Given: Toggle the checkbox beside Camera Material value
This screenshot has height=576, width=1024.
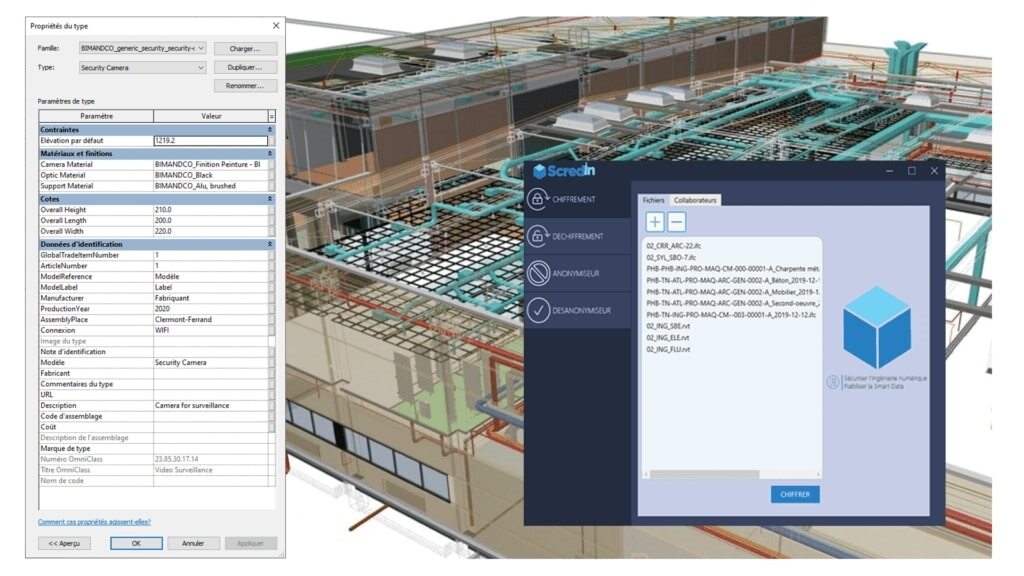Looking at the screenshot, I should (271, 163).
